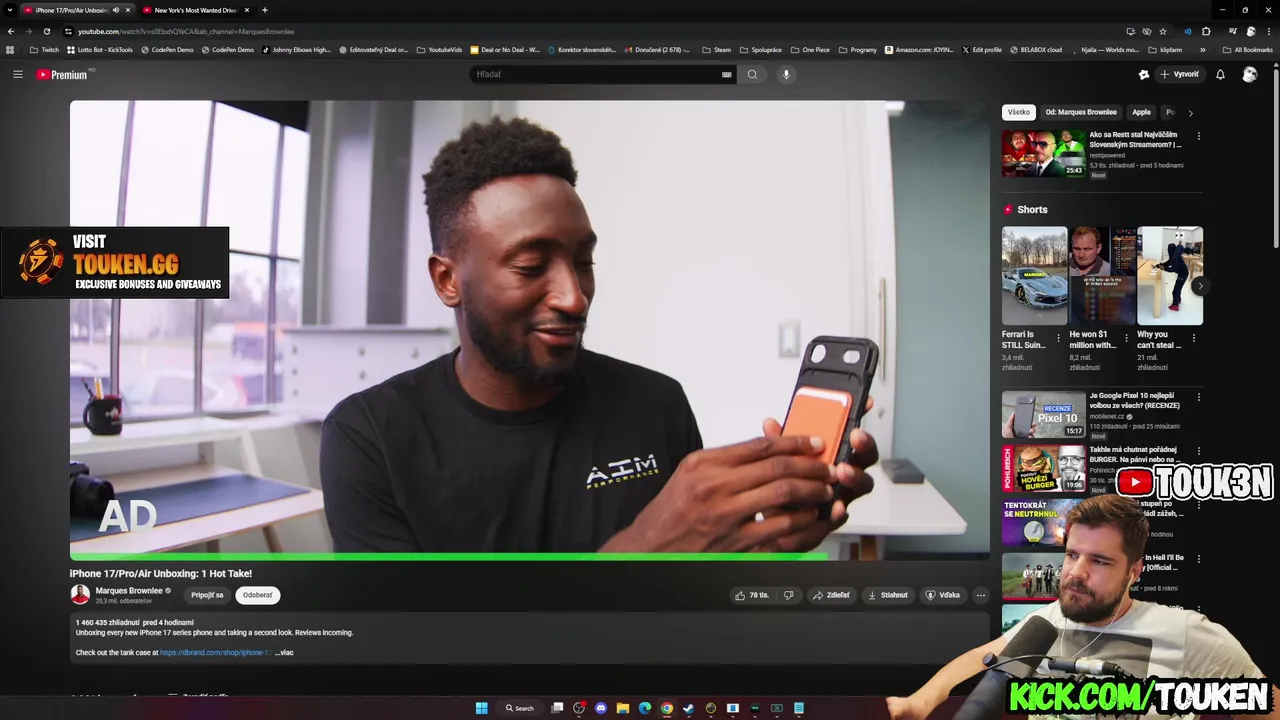Expand description with ...viac
Viewport: 1280px width, 720px height.
[285, 652]
